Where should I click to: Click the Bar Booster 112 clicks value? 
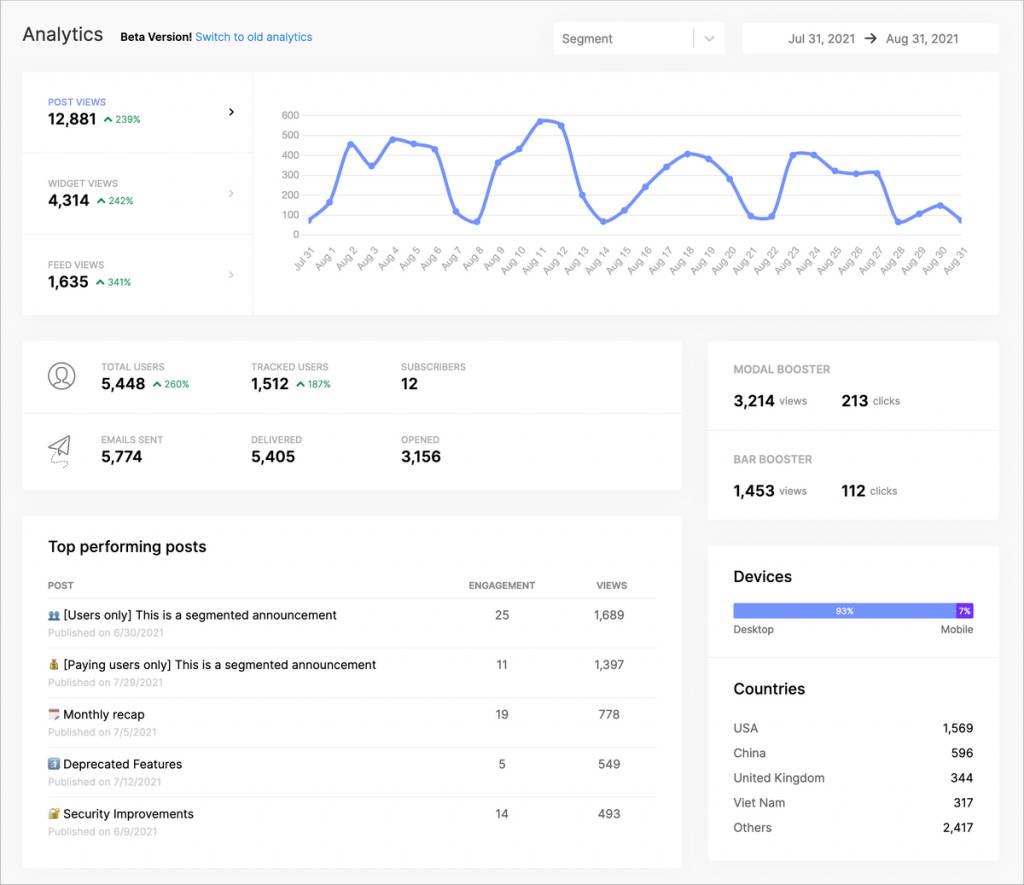[854, 491]
